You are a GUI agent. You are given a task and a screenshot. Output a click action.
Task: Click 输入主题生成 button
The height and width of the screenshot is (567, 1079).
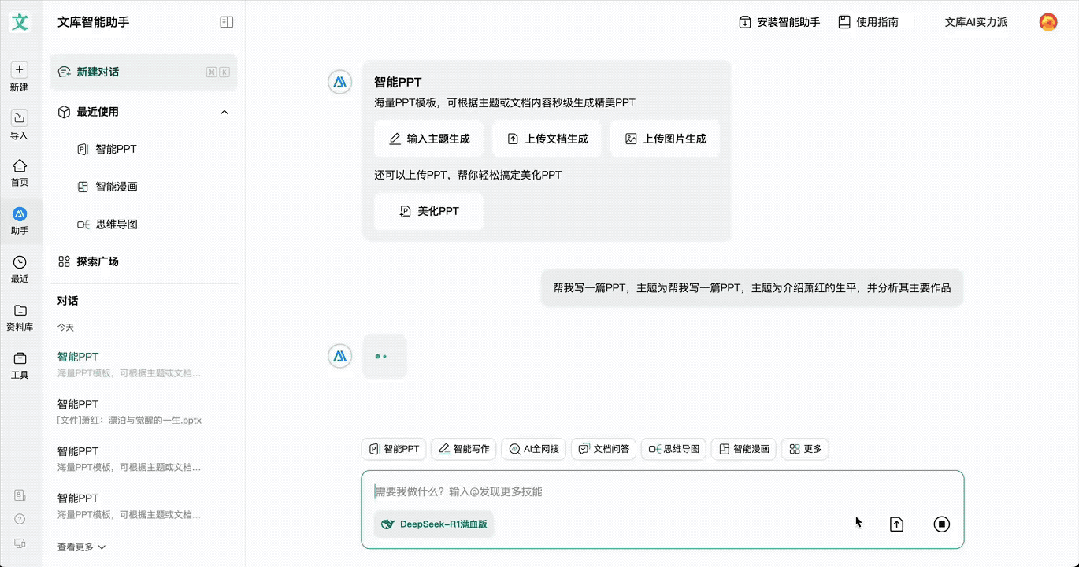click(429, 139)
